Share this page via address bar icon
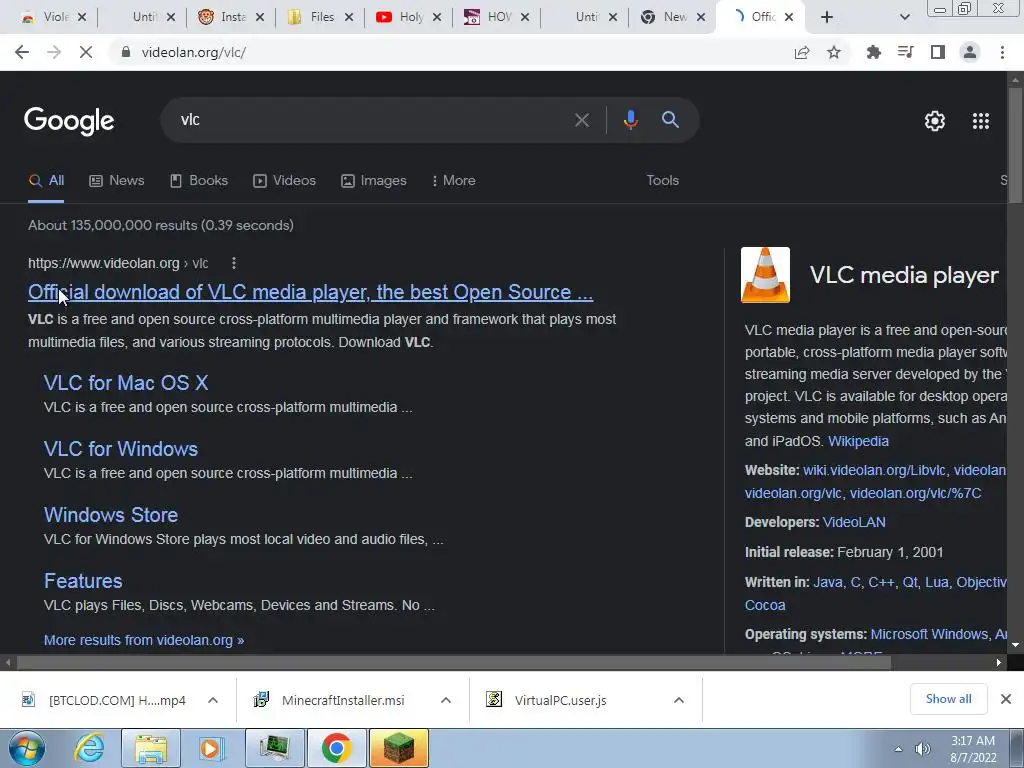This screenshot has width=1024, height=768. [x=802, y=52]
